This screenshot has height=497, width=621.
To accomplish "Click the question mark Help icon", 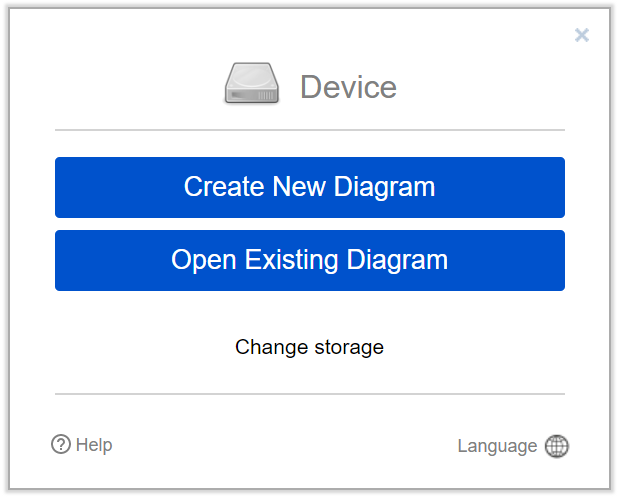I will [x=61, y=444].
